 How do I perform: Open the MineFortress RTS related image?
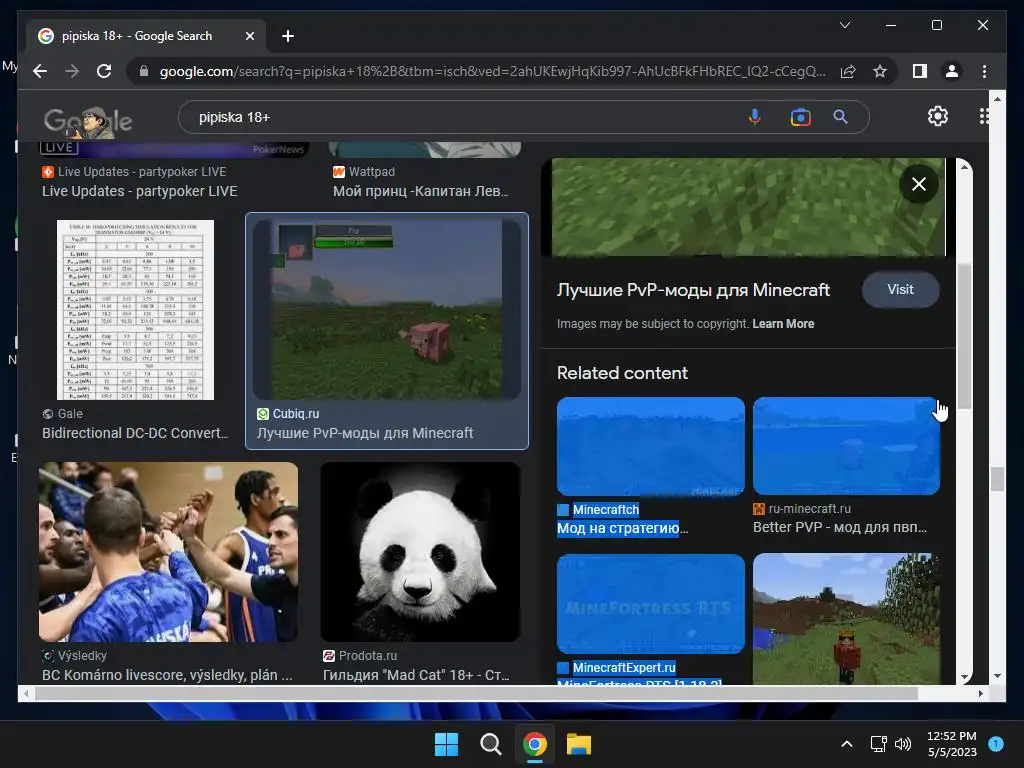coord(650,603)
